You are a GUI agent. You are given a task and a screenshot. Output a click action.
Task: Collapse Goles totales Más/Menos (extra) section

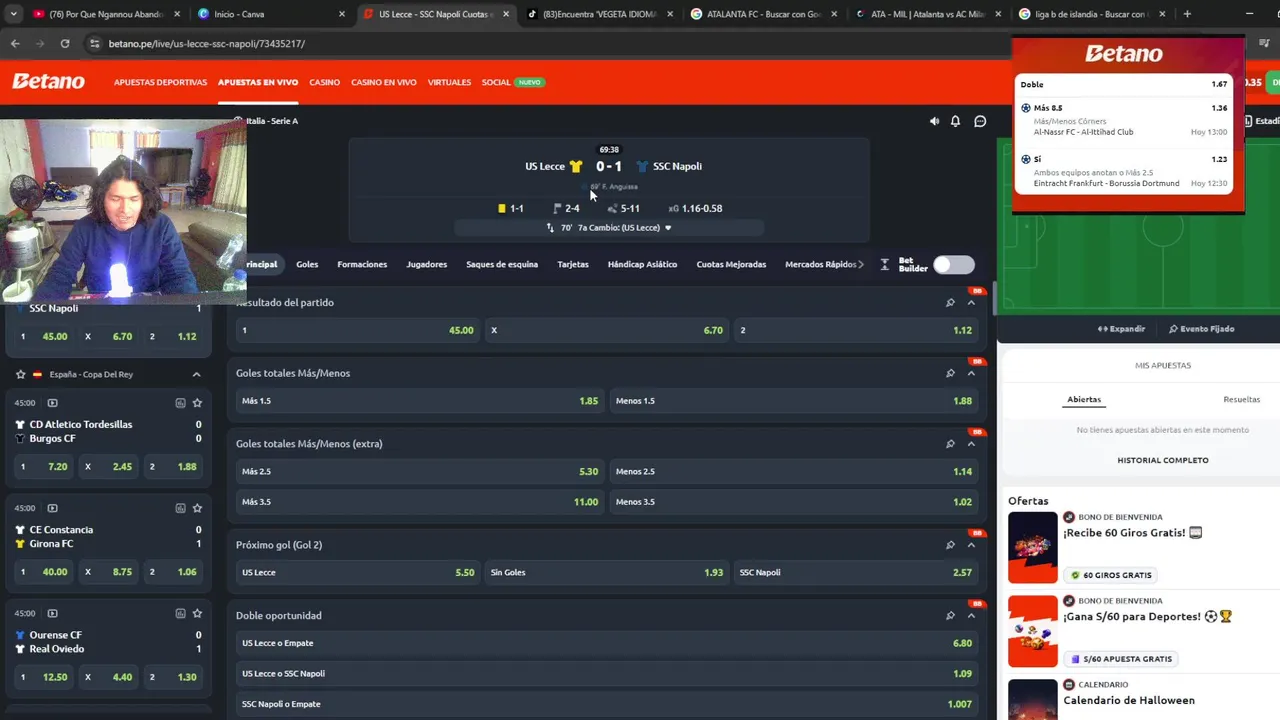point(971,444)
